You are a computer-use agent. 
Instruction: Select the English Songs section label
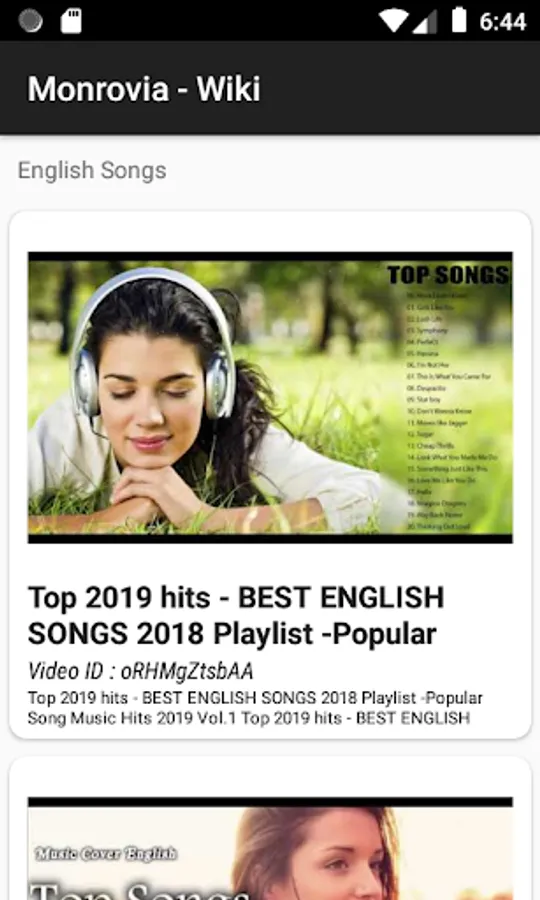pos(92,170)
